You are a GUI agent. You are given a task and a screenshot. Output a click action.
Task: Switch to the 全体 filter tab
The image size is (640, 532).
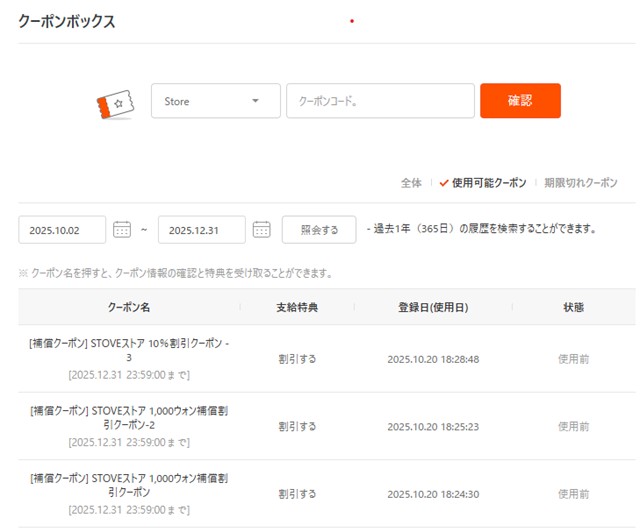pyautogui.click(x=411, y=183)
